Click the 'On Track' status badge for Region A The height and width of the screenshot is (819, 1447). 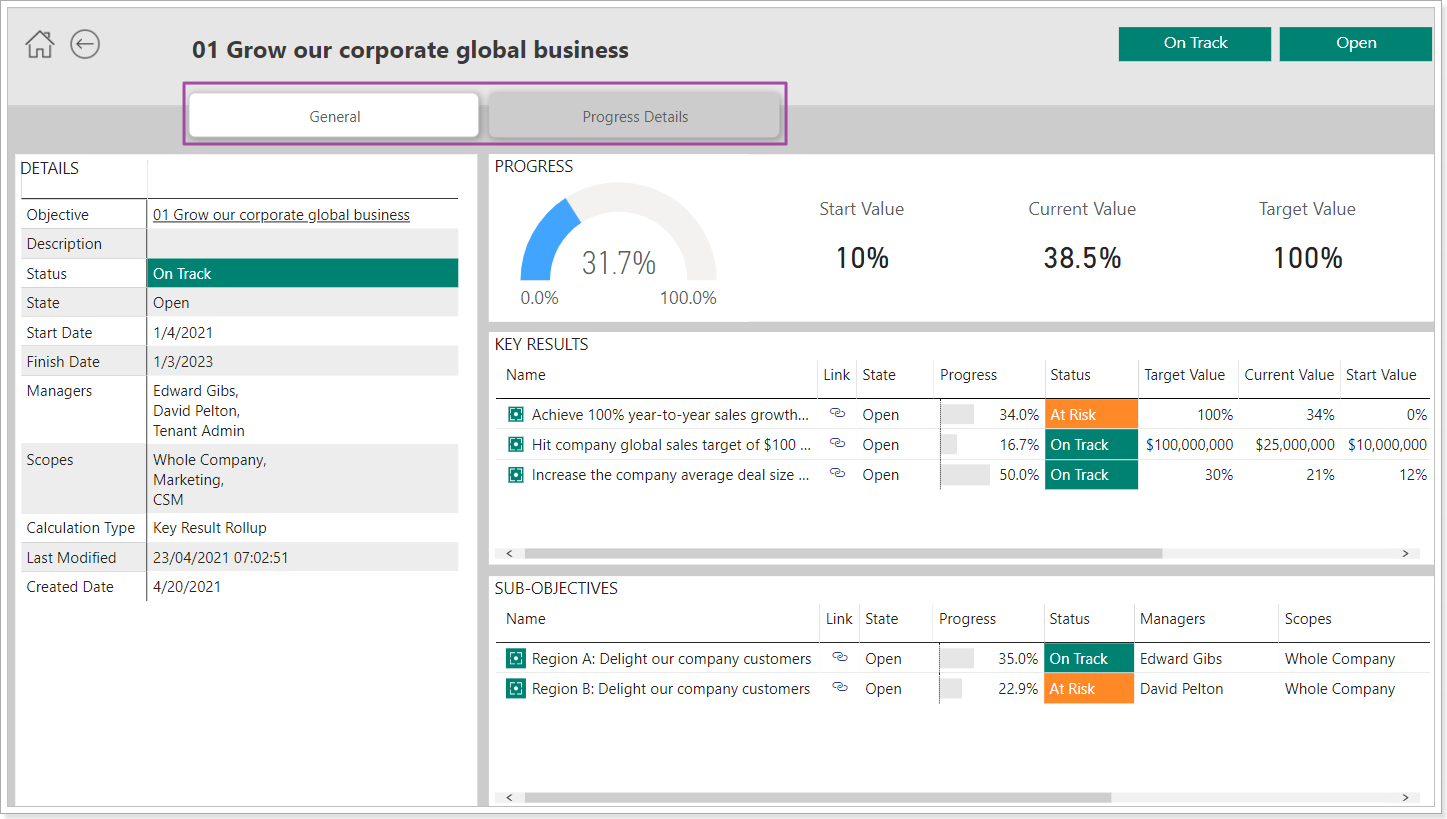(1088, 658)
